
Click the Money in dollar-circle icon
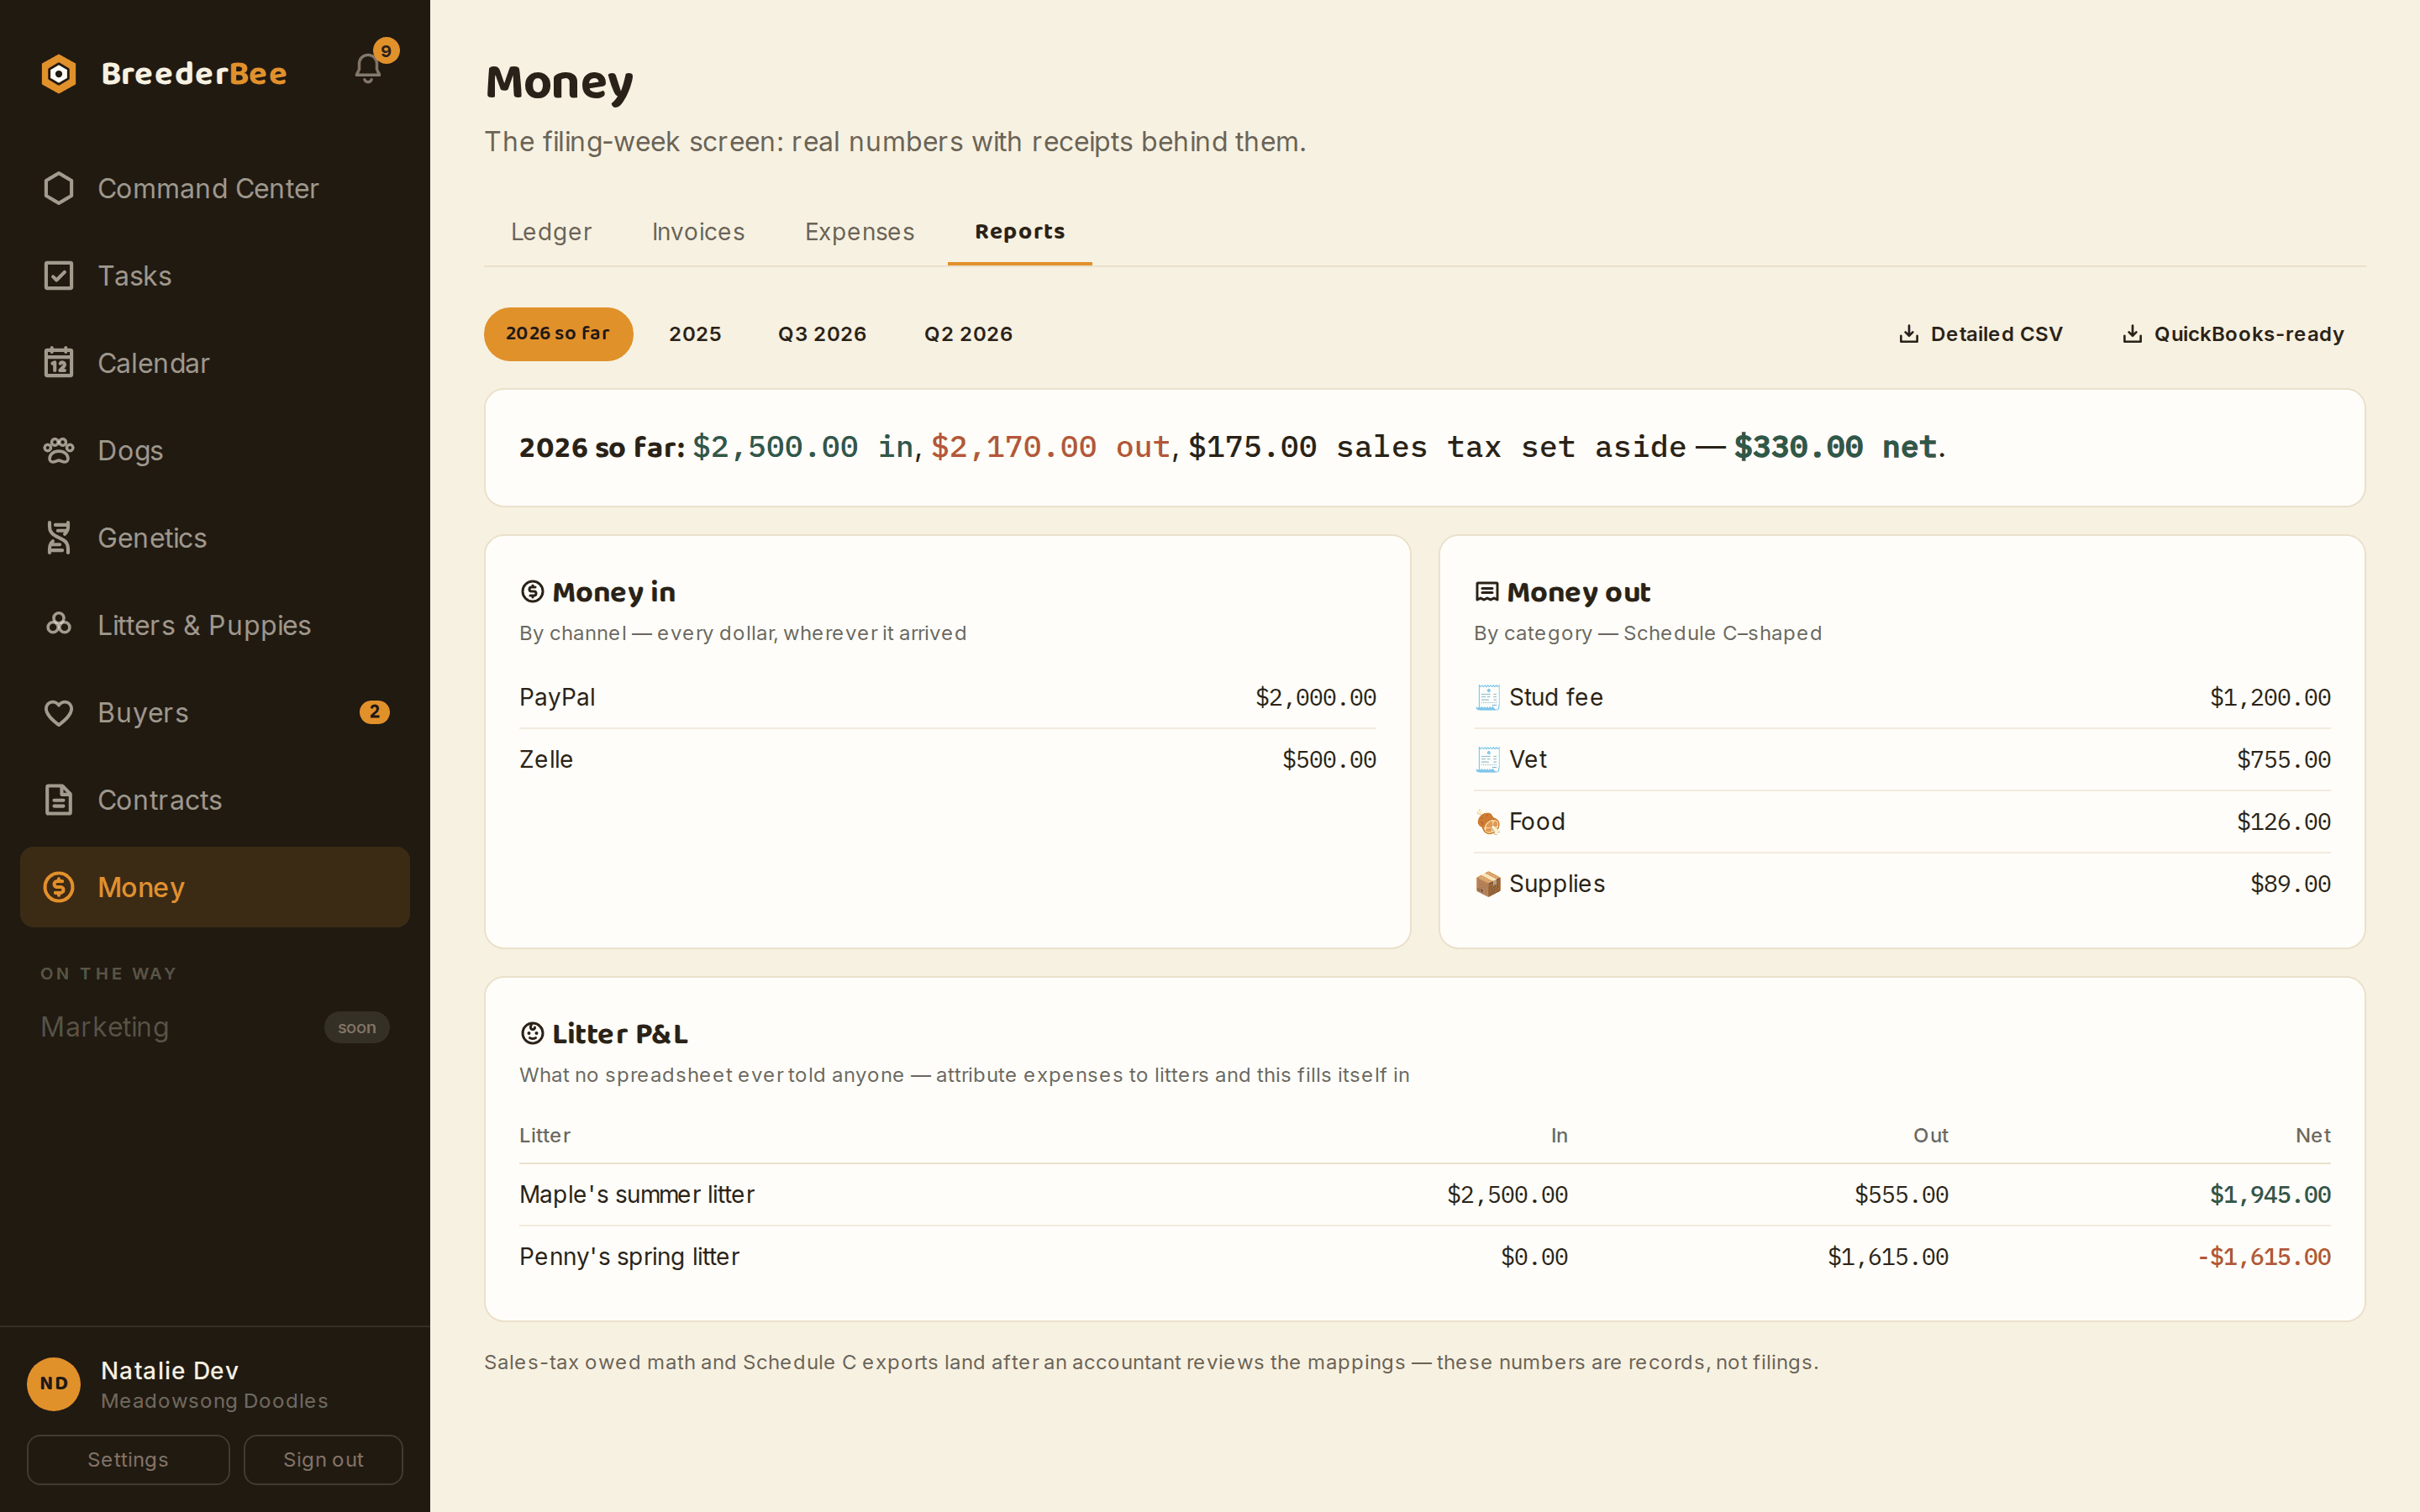pyautogui.click(x=532, y=592)
